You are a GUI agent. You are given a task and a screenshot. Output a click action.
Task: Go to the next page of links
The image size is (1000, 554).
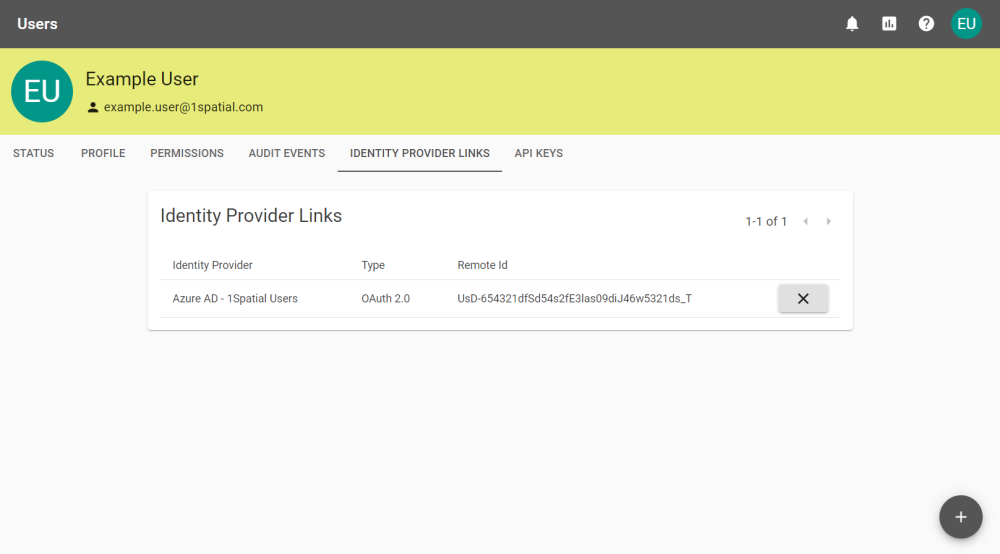(x=828, y=222)
